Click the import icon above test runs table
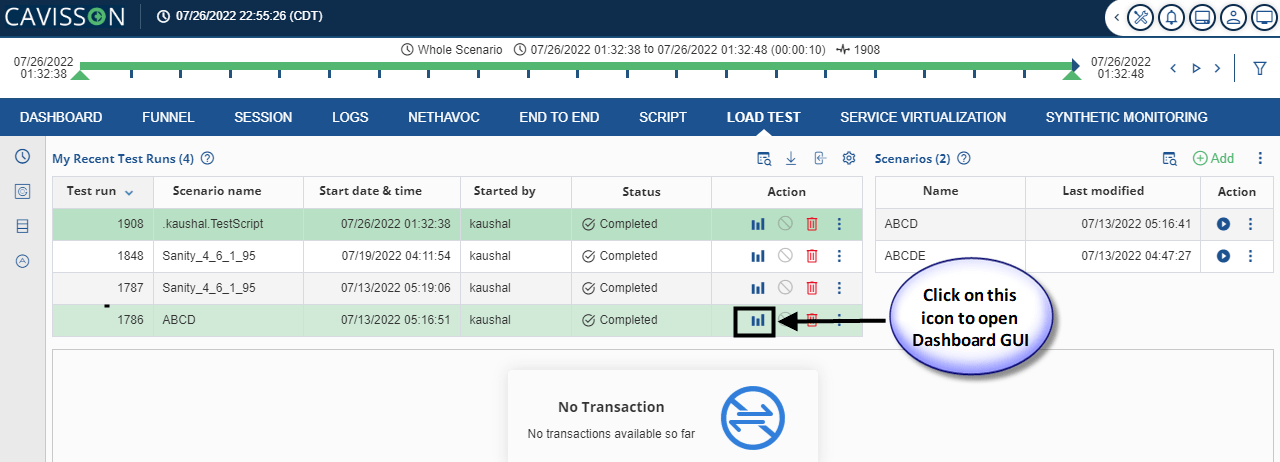 pyautogui.click(x=820, y=158)
